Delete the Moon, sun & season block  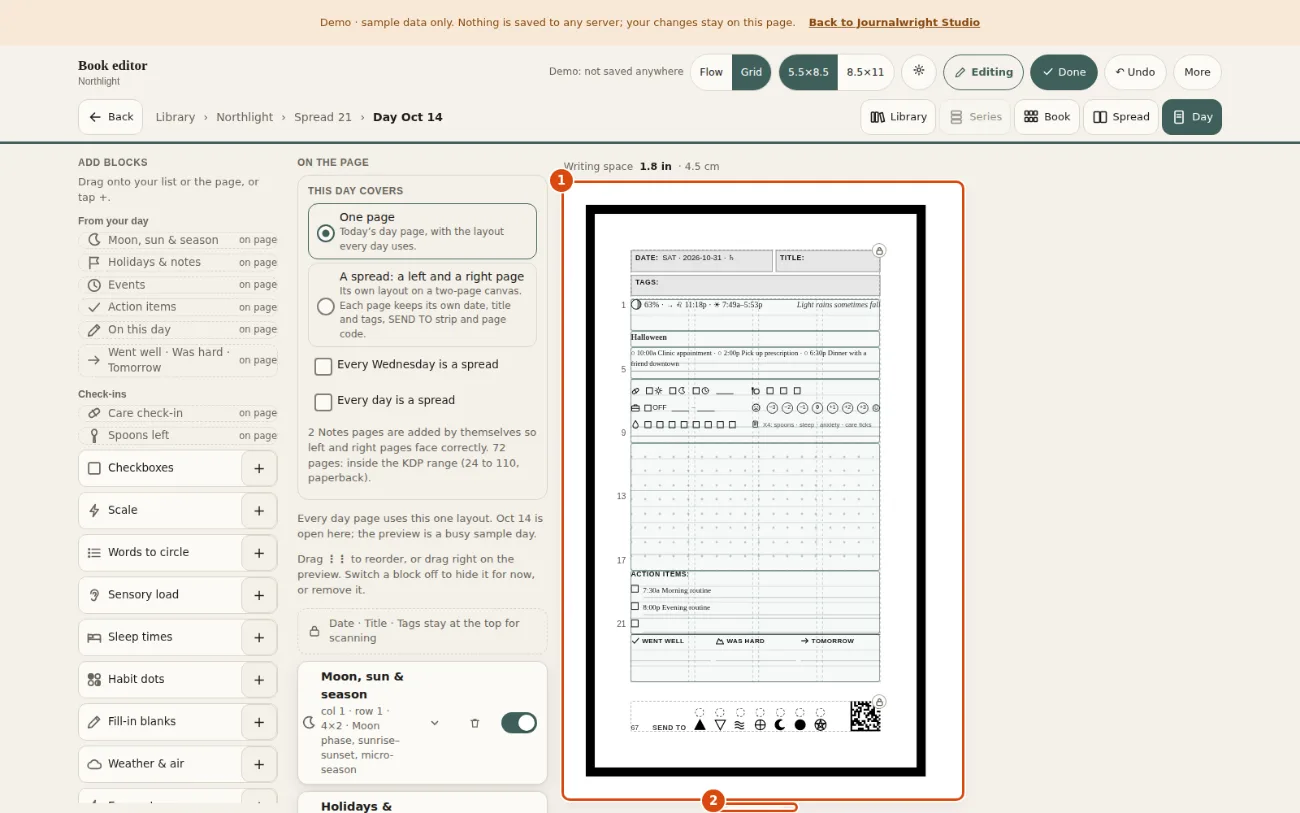(475, 723)
